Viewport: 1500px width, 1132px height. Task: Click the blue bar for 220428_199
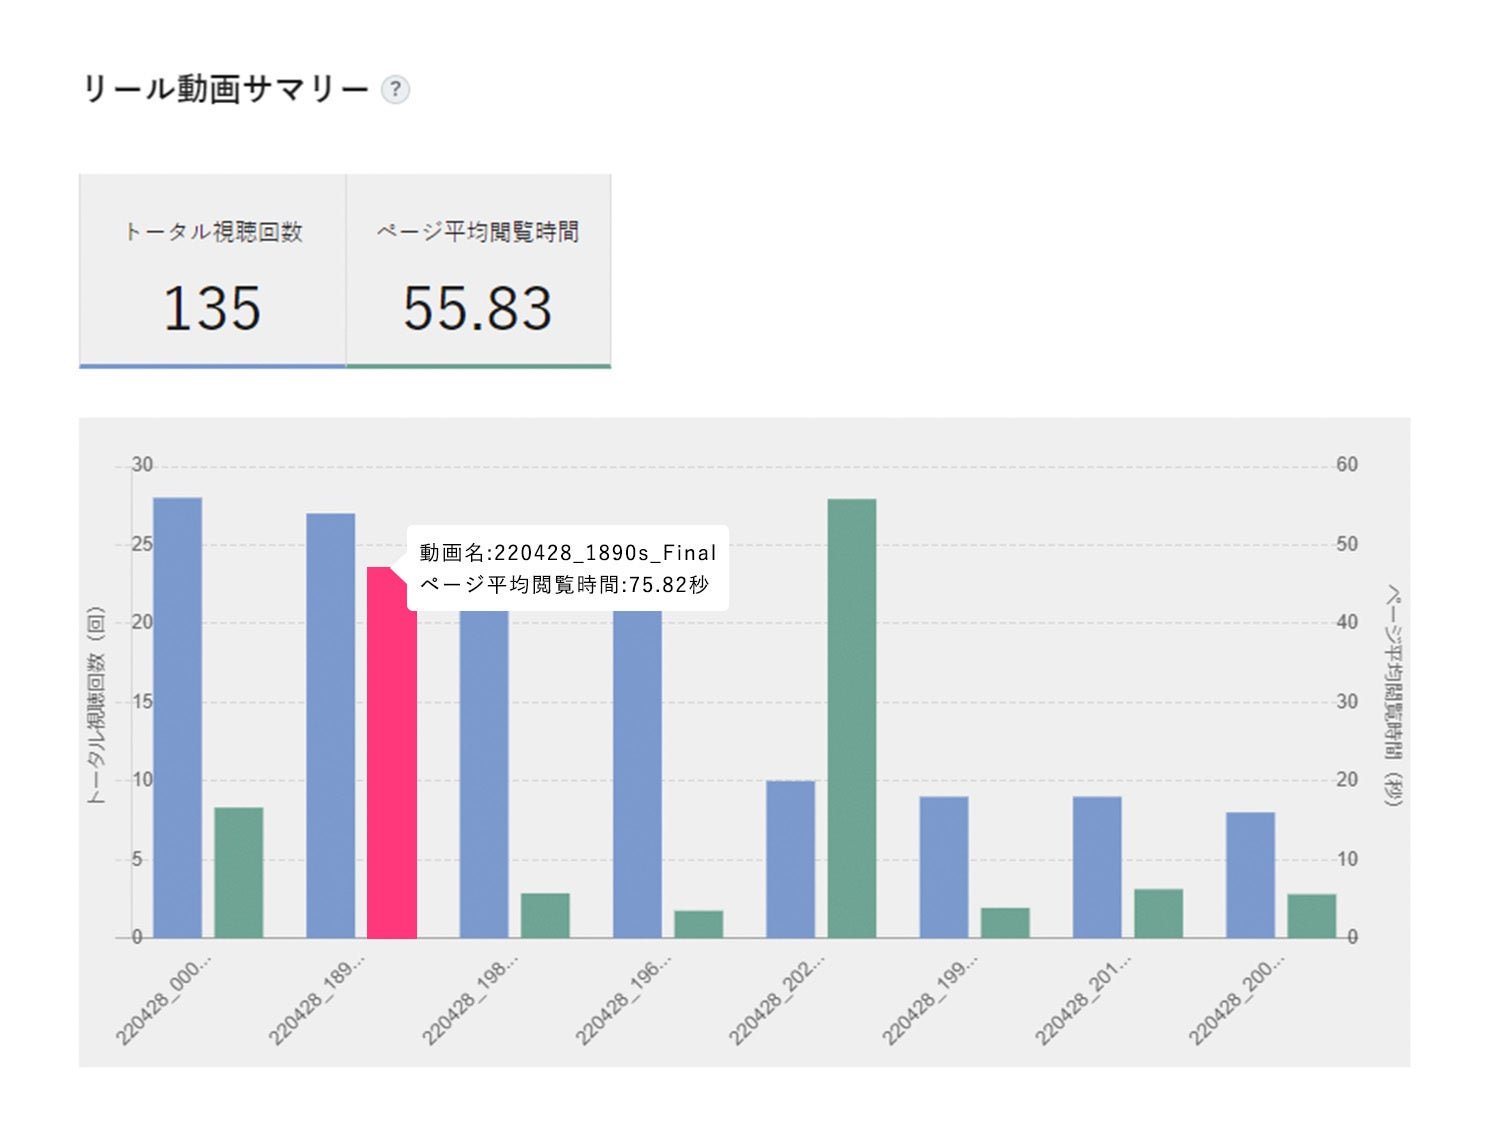[944, 867]
